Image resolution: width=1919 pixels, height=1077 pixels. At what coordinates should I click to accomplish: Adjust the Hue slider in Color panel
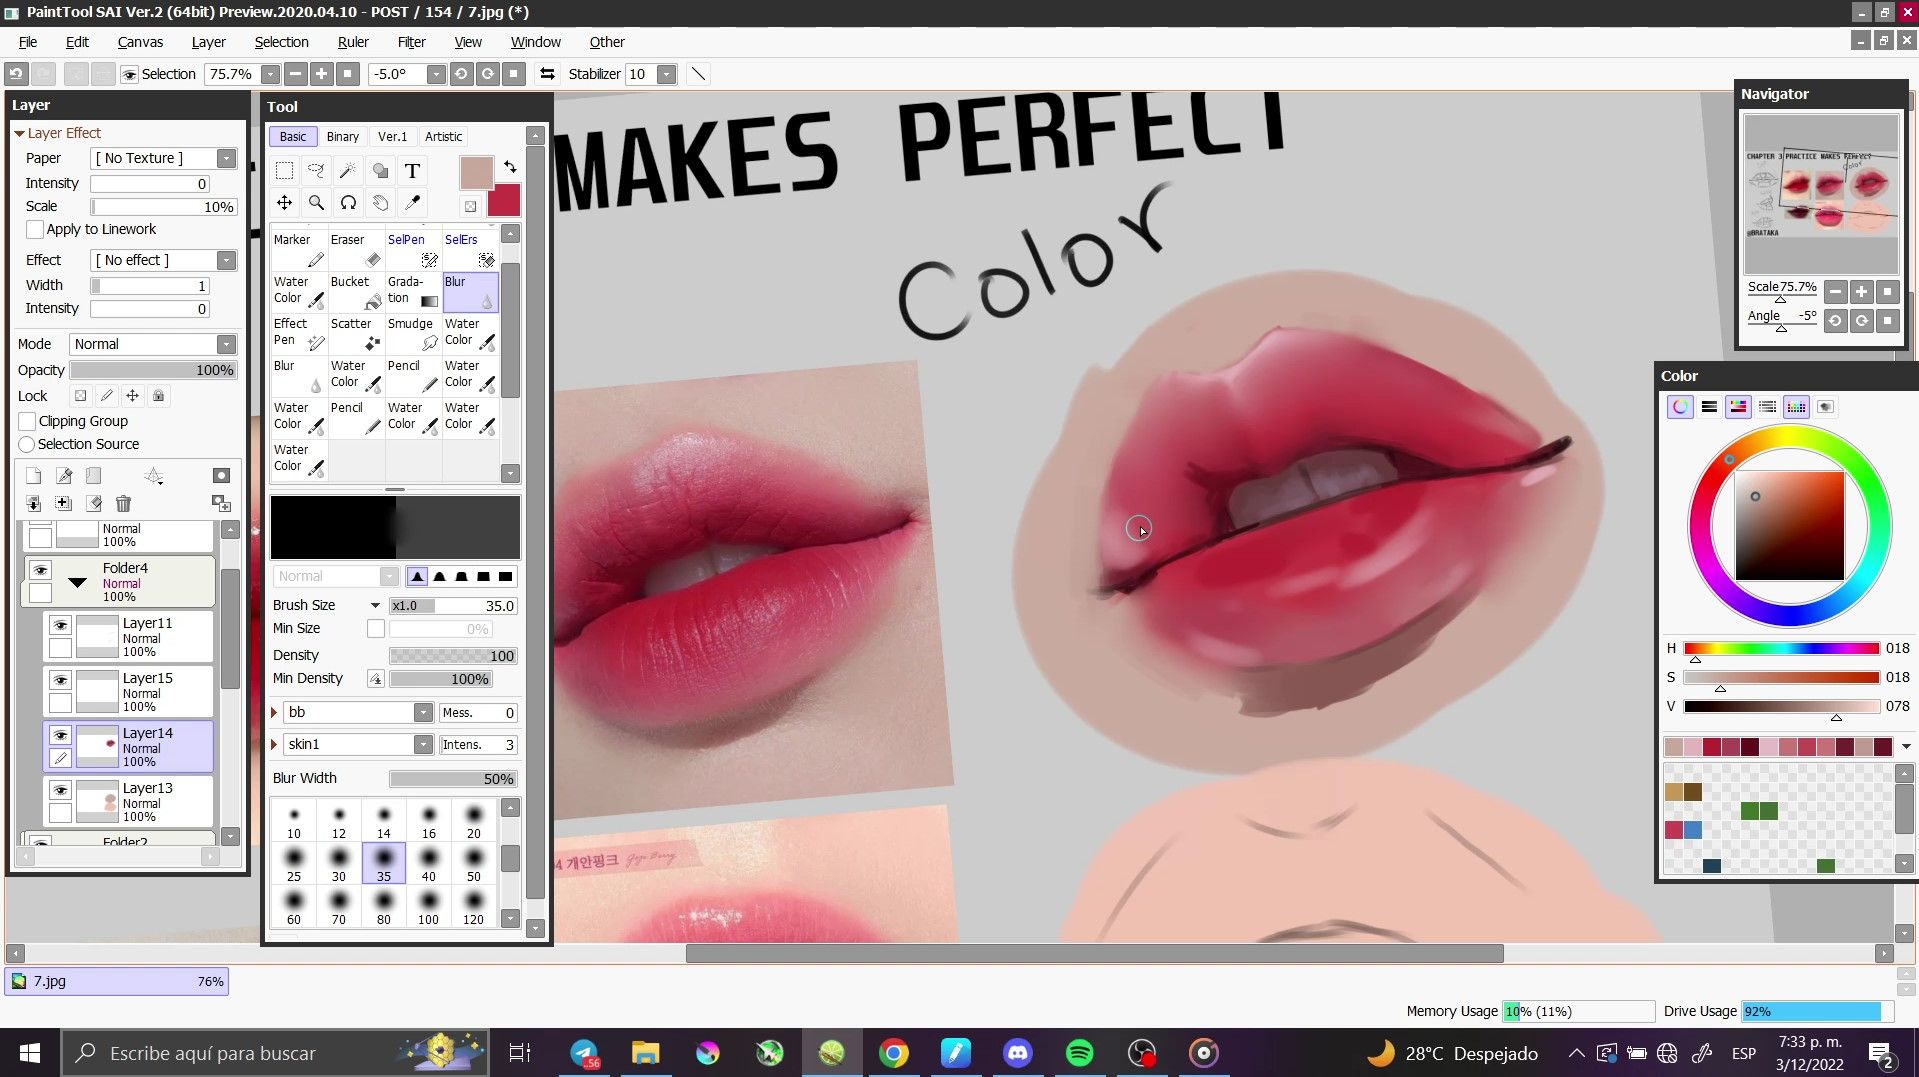point(1781,648)
